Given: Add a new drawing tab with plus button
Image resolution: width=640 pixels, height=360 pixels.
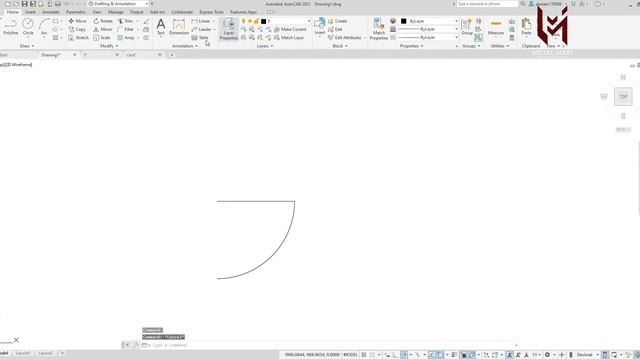Looking at the screenshot, I should coord(171,55).
